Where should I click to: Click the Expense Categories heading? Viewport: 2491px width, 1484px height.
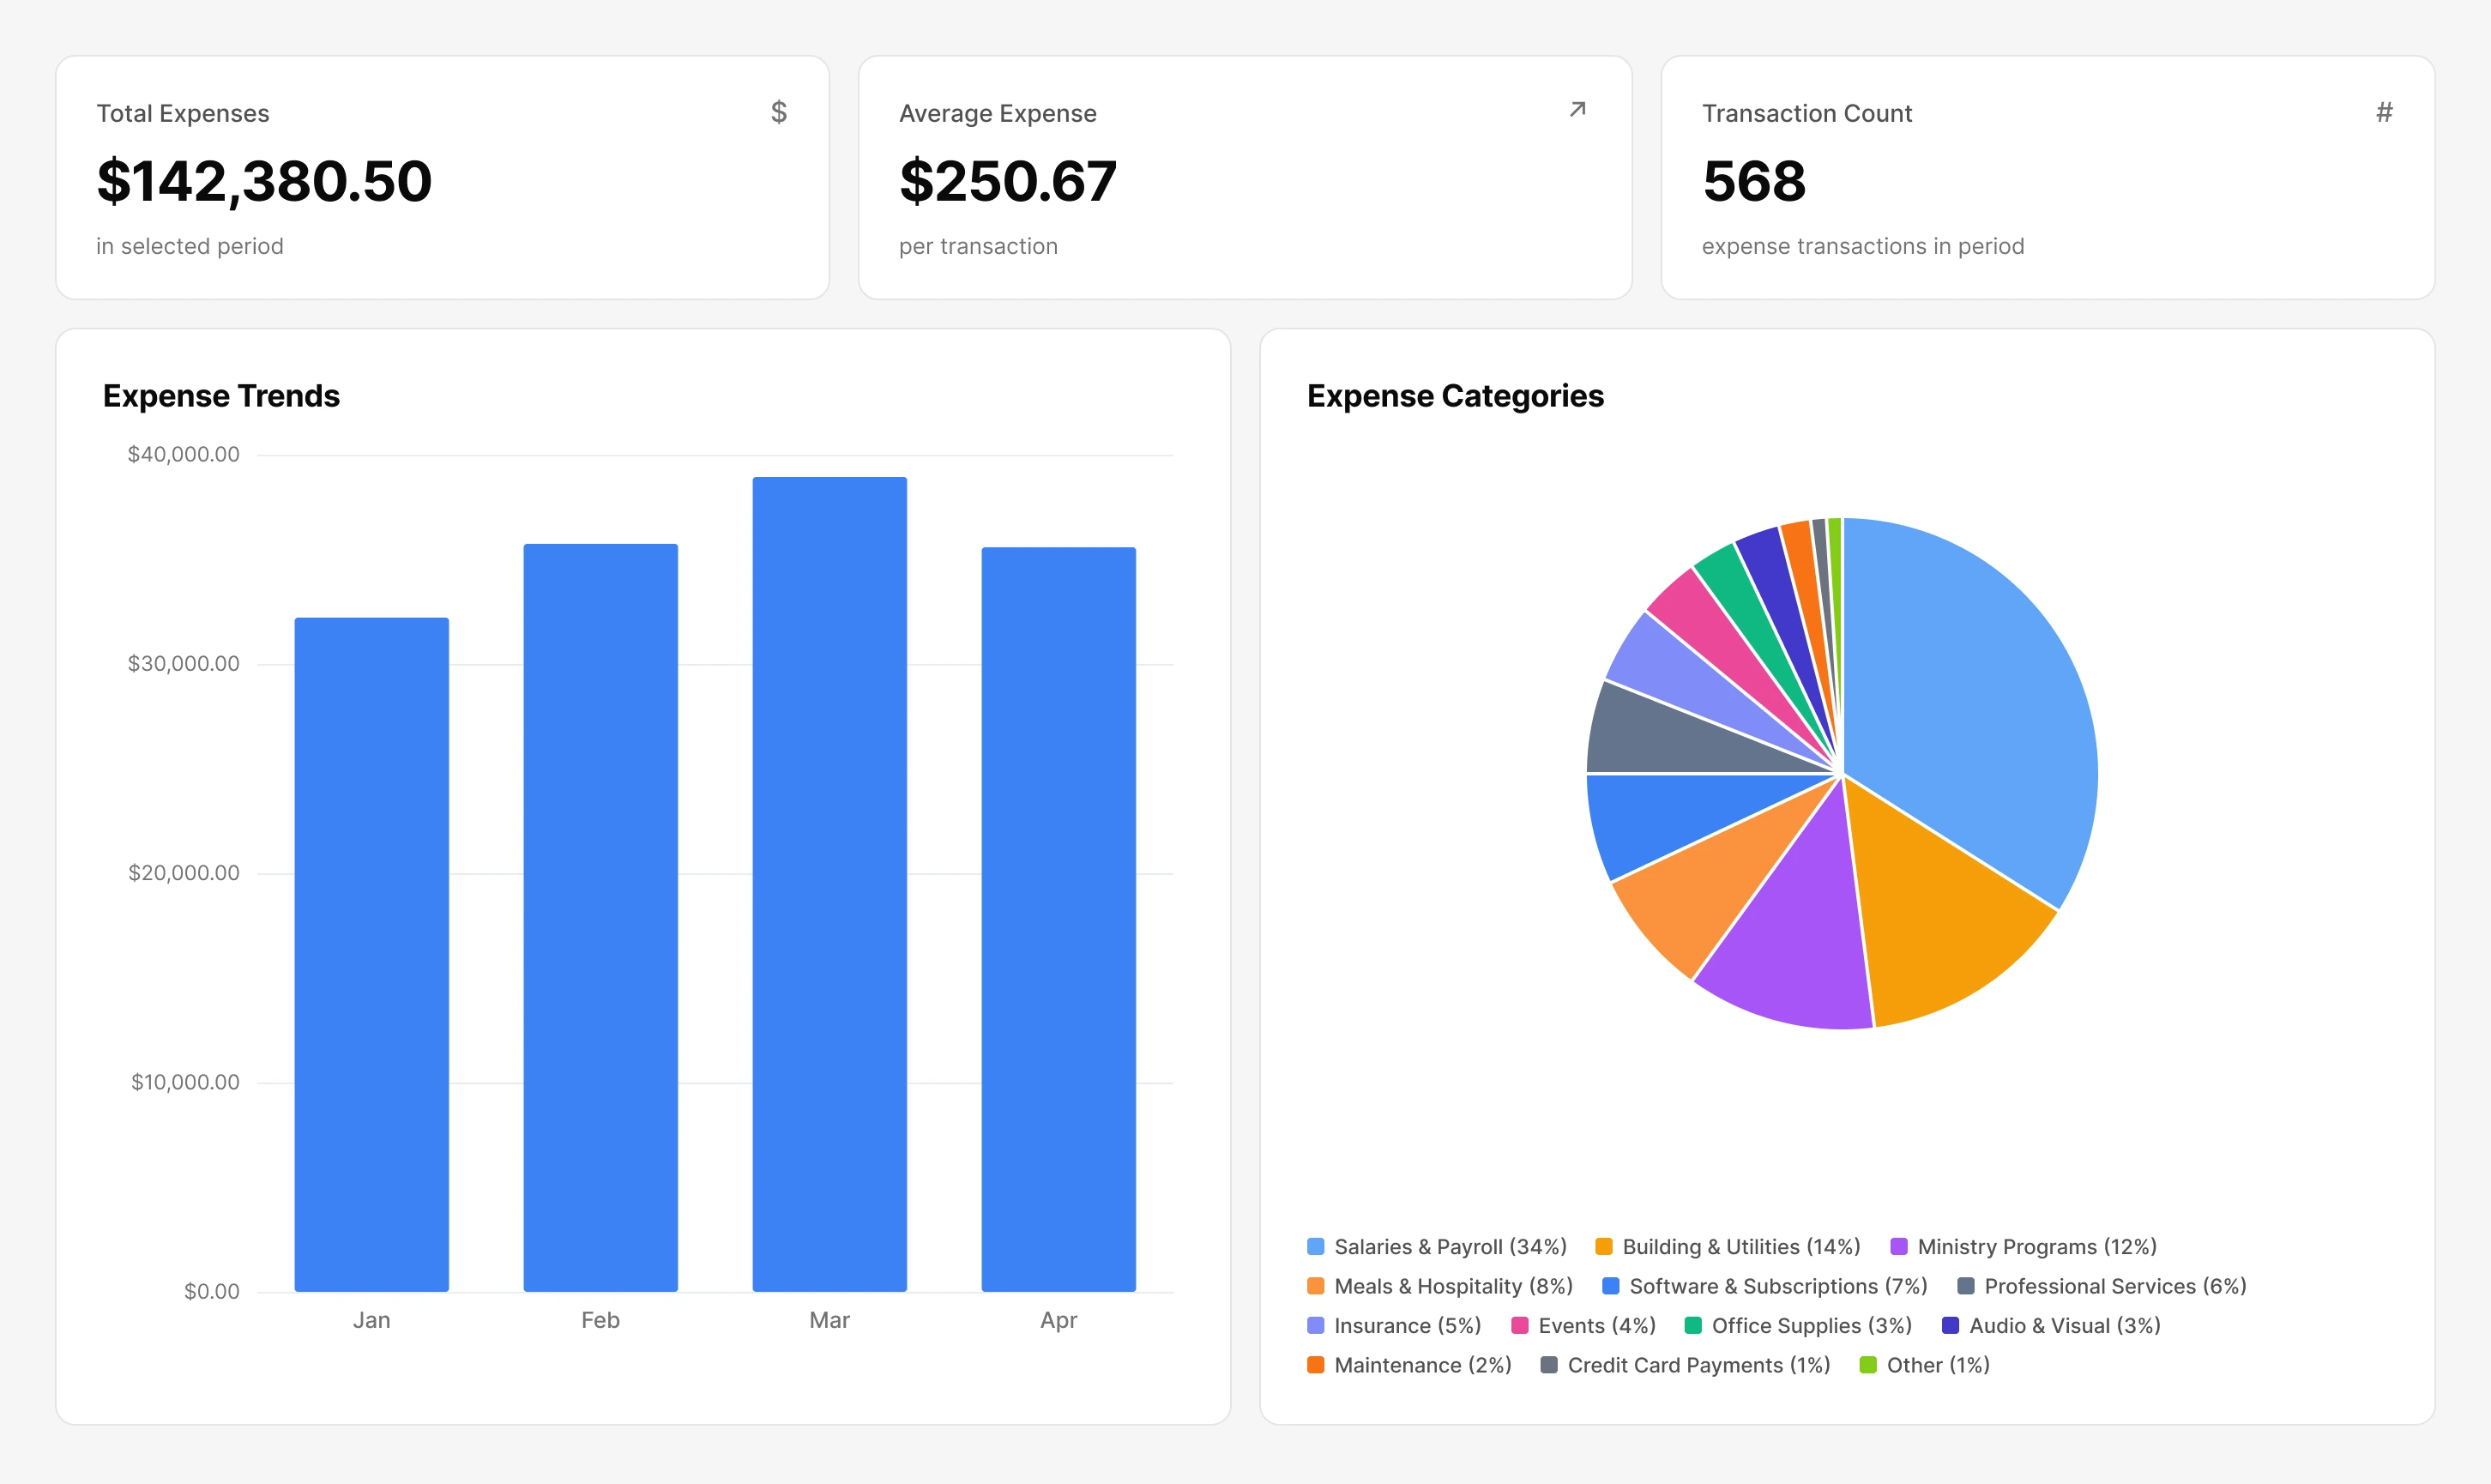click(x=1455, y=396)
